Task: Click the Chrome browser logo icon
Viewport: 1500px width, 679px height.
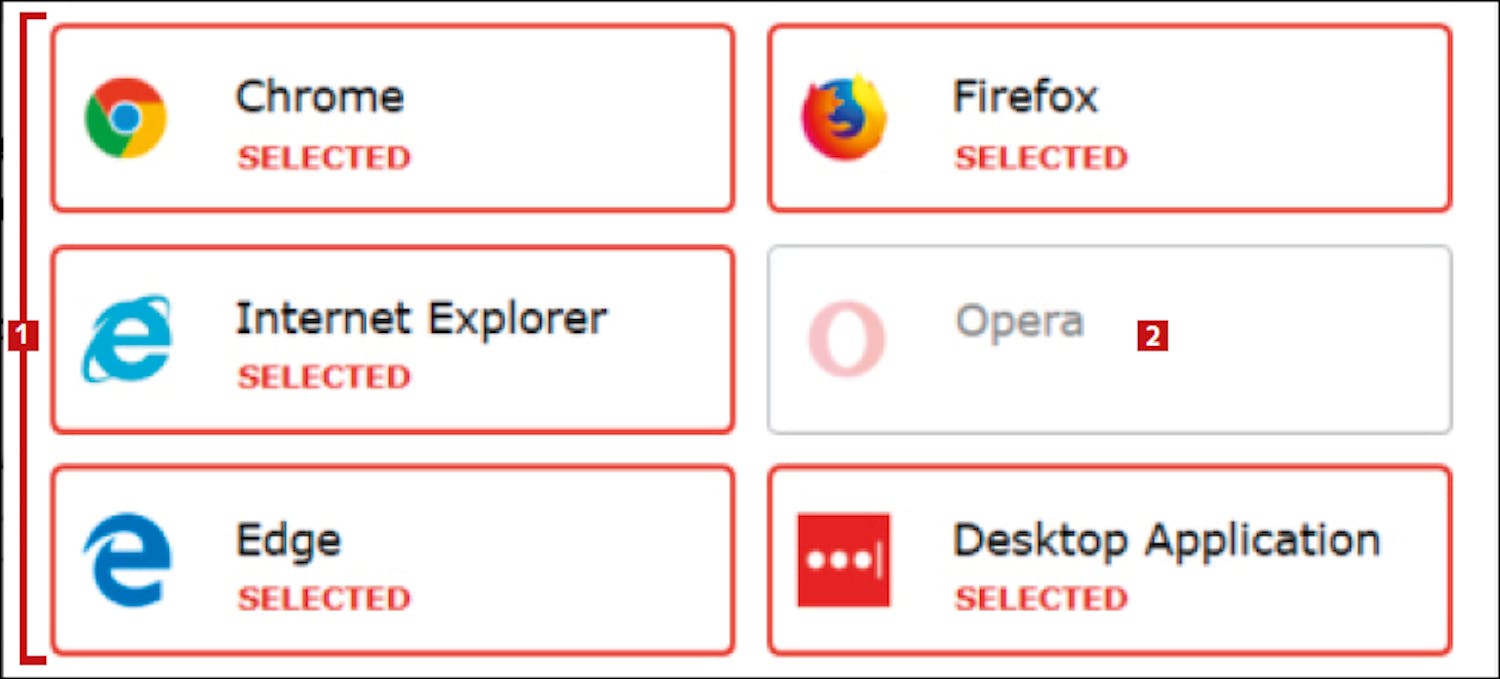Action: 125,118
